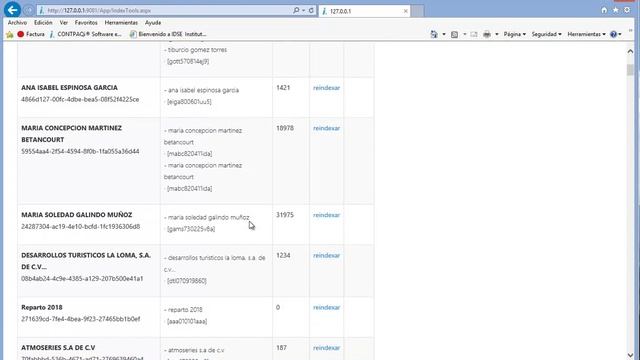
Task: Open the Ver menu
Action: 64,23
